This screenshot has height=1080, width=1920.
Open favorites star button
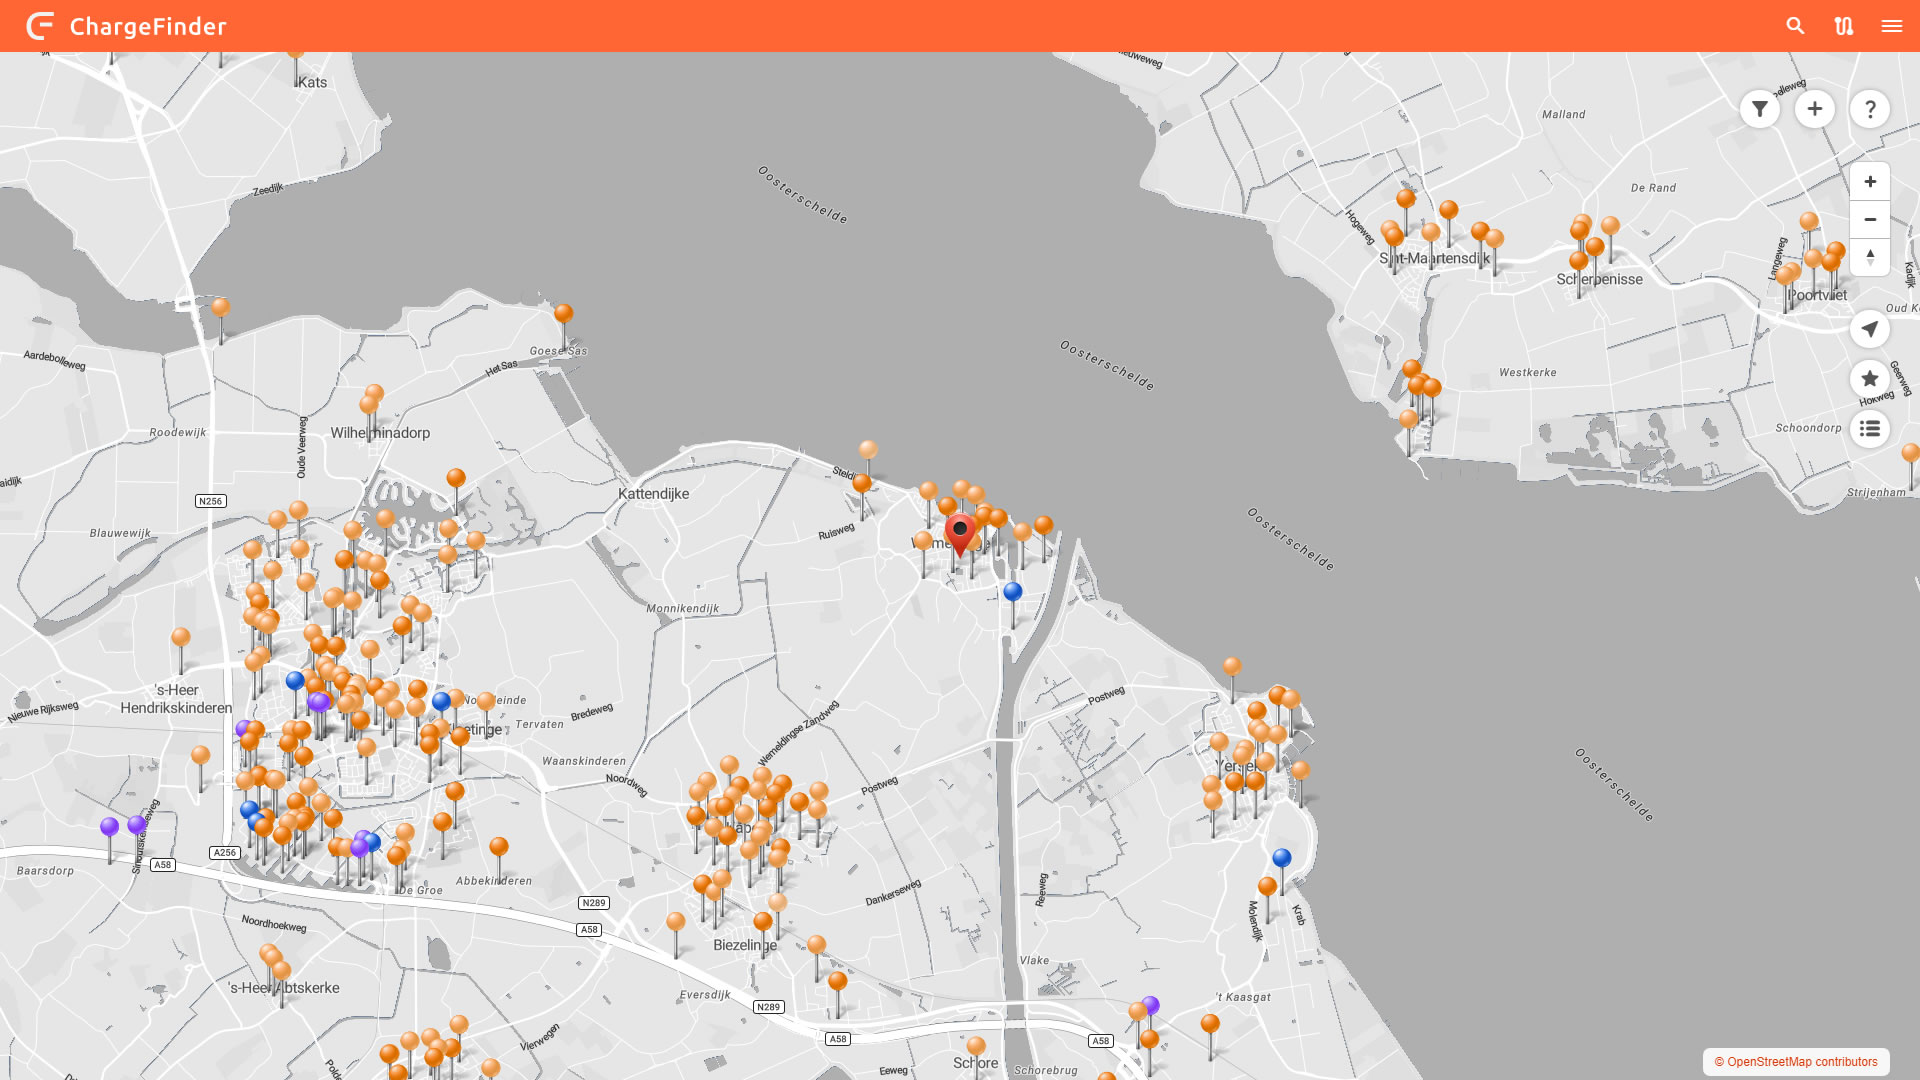[x=1869, y=379]
